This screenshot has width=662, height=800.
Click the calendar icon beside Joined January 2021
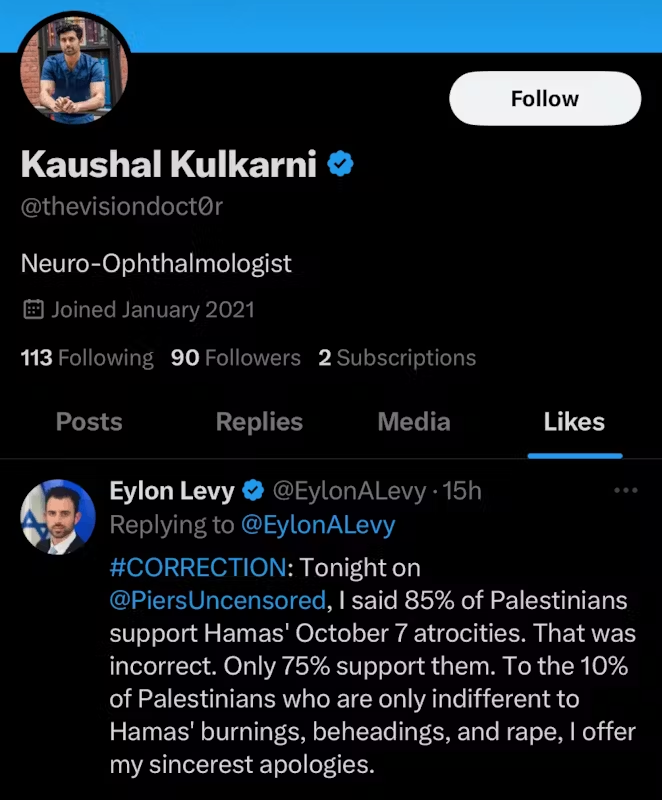click(x=32, y=310)
